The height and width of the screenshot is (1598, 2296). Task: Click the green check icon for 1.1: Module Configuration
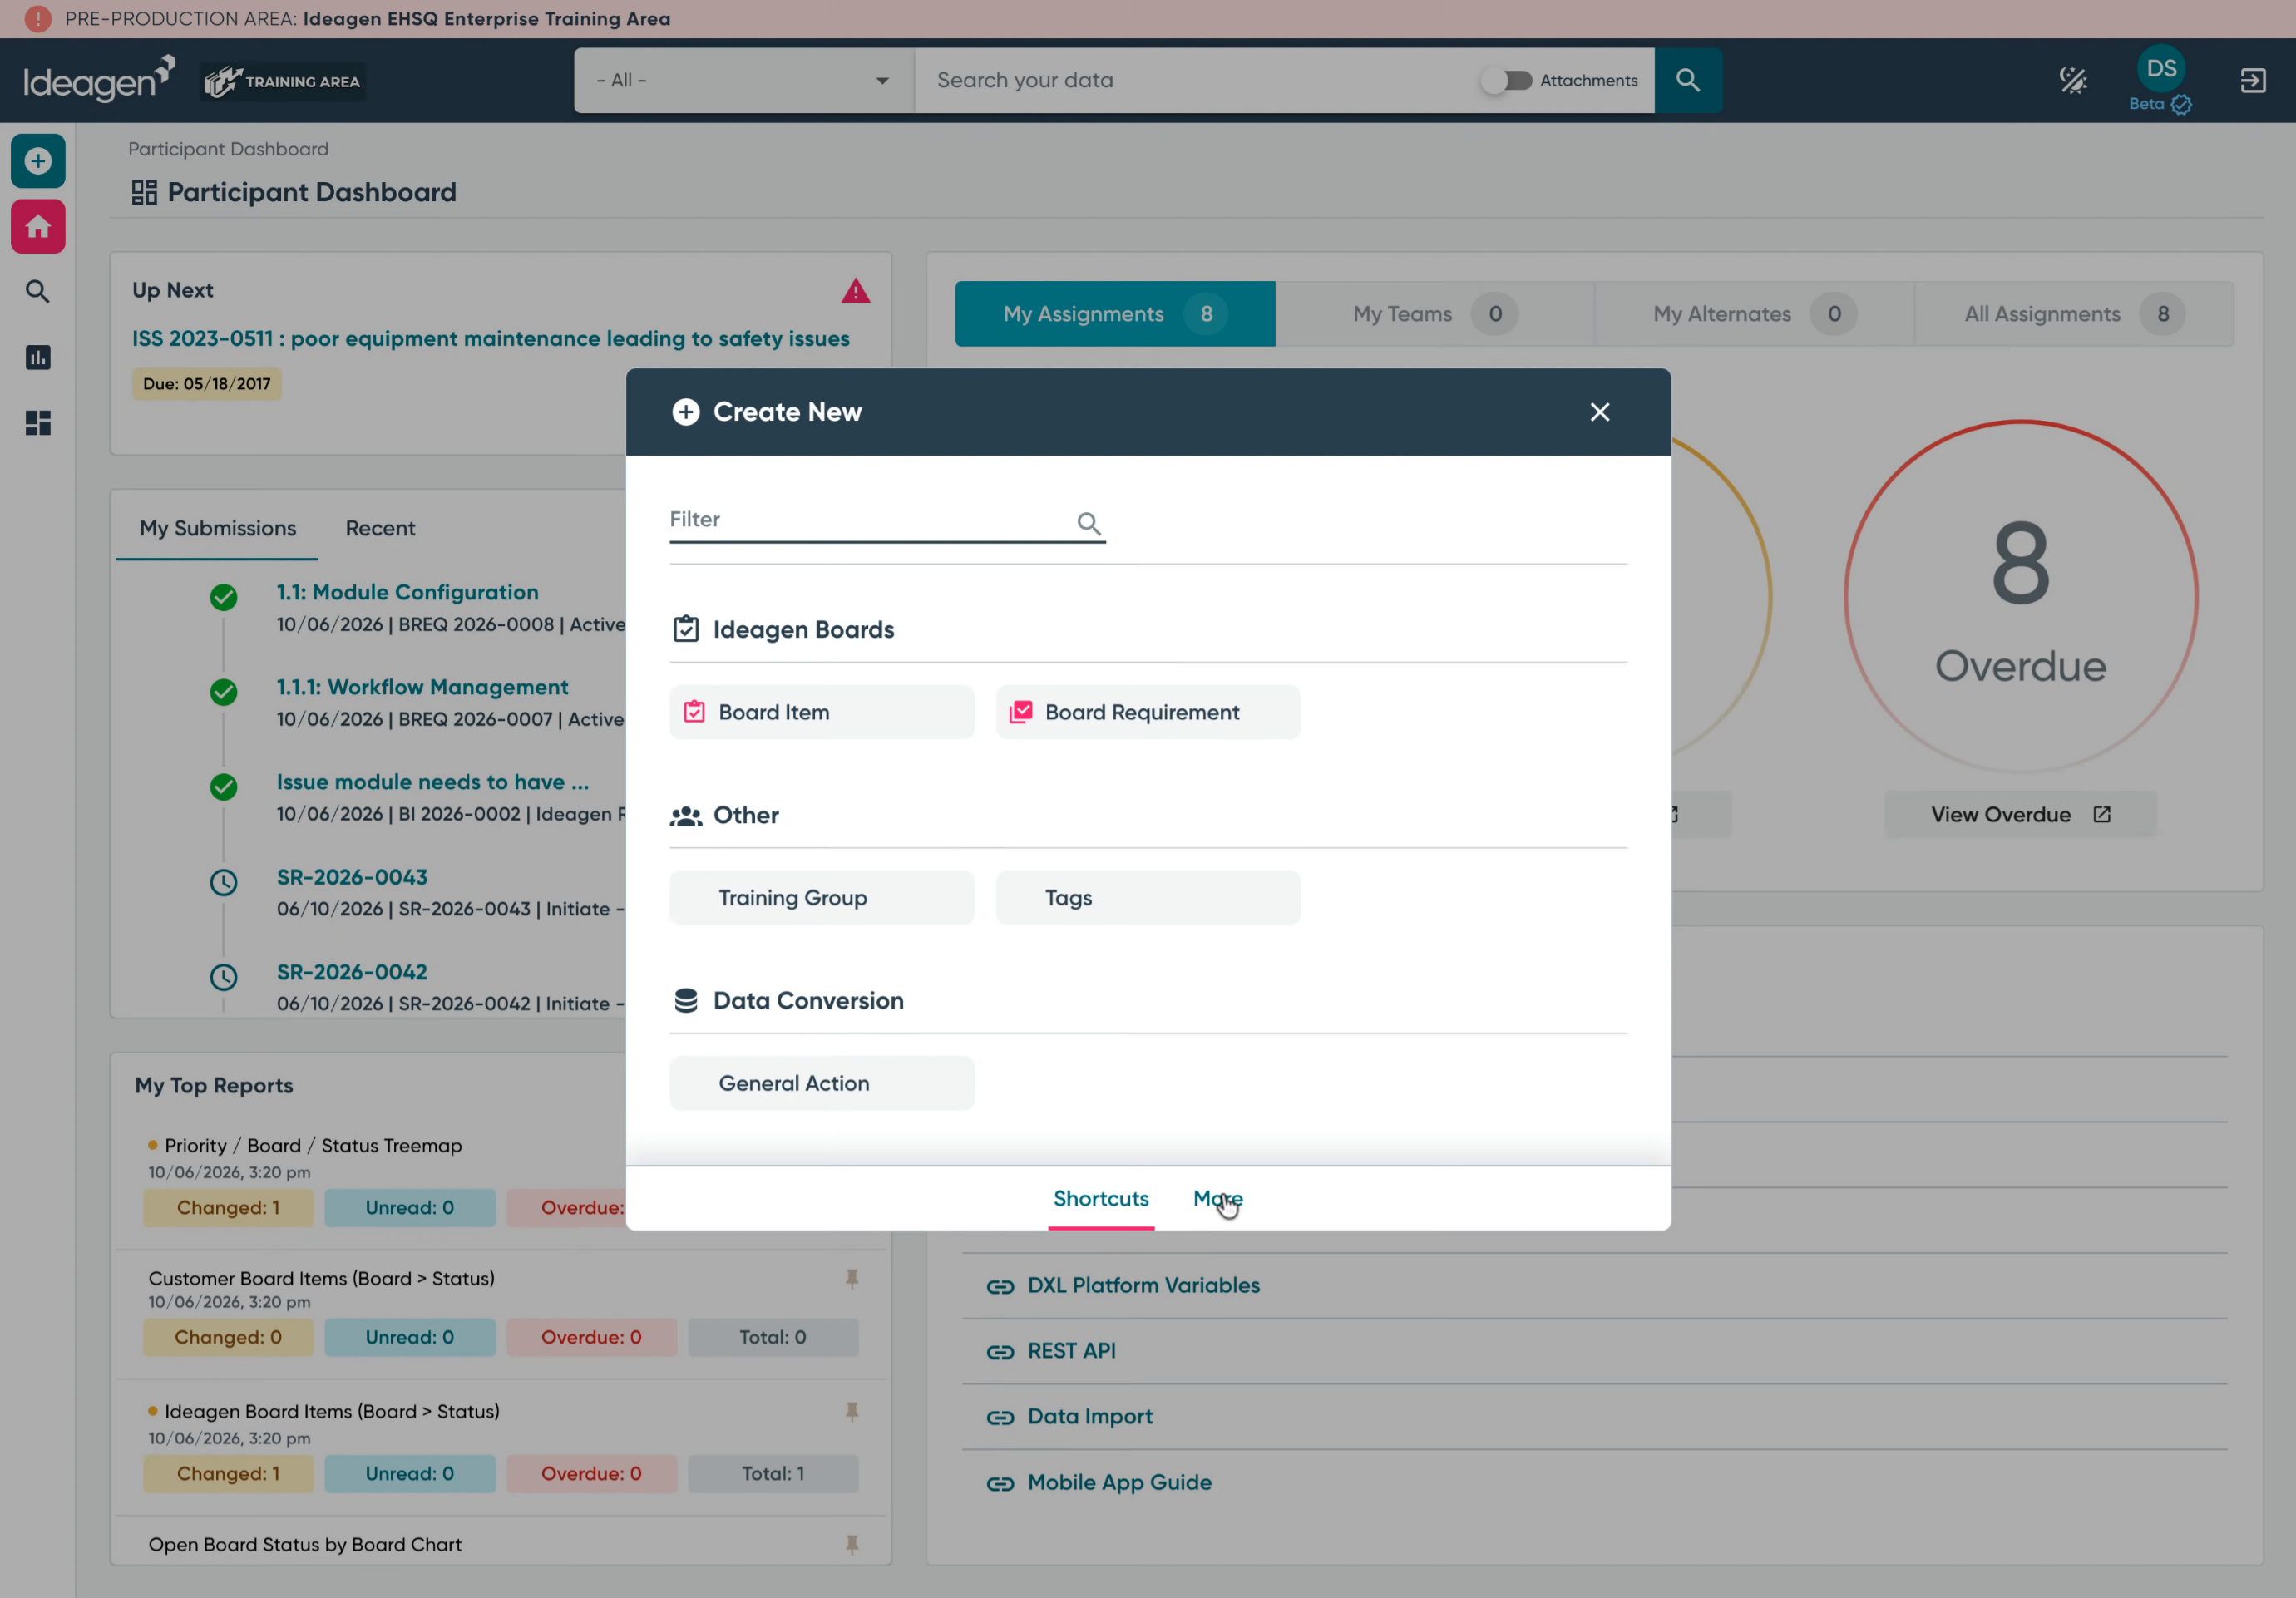coord(224,597)
